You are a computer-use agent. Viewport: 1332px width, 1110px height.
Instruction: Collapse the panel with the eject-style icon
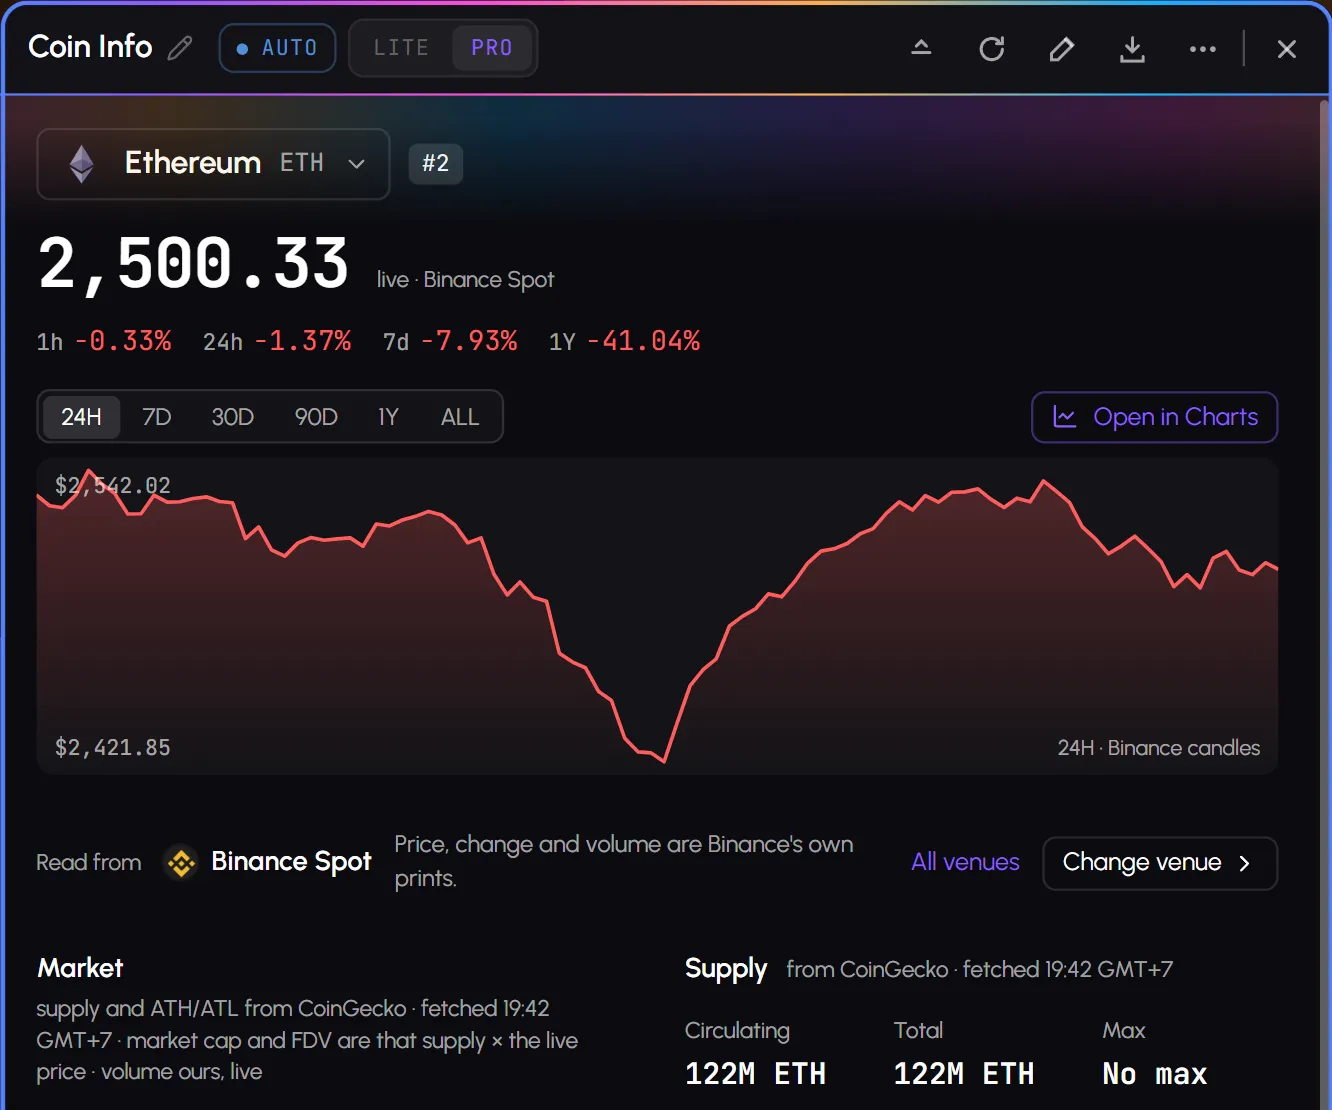921,48
